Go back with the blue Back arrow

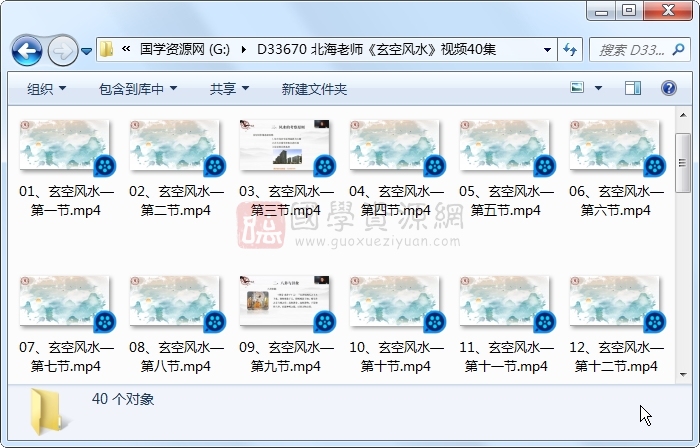click(27, 51)
